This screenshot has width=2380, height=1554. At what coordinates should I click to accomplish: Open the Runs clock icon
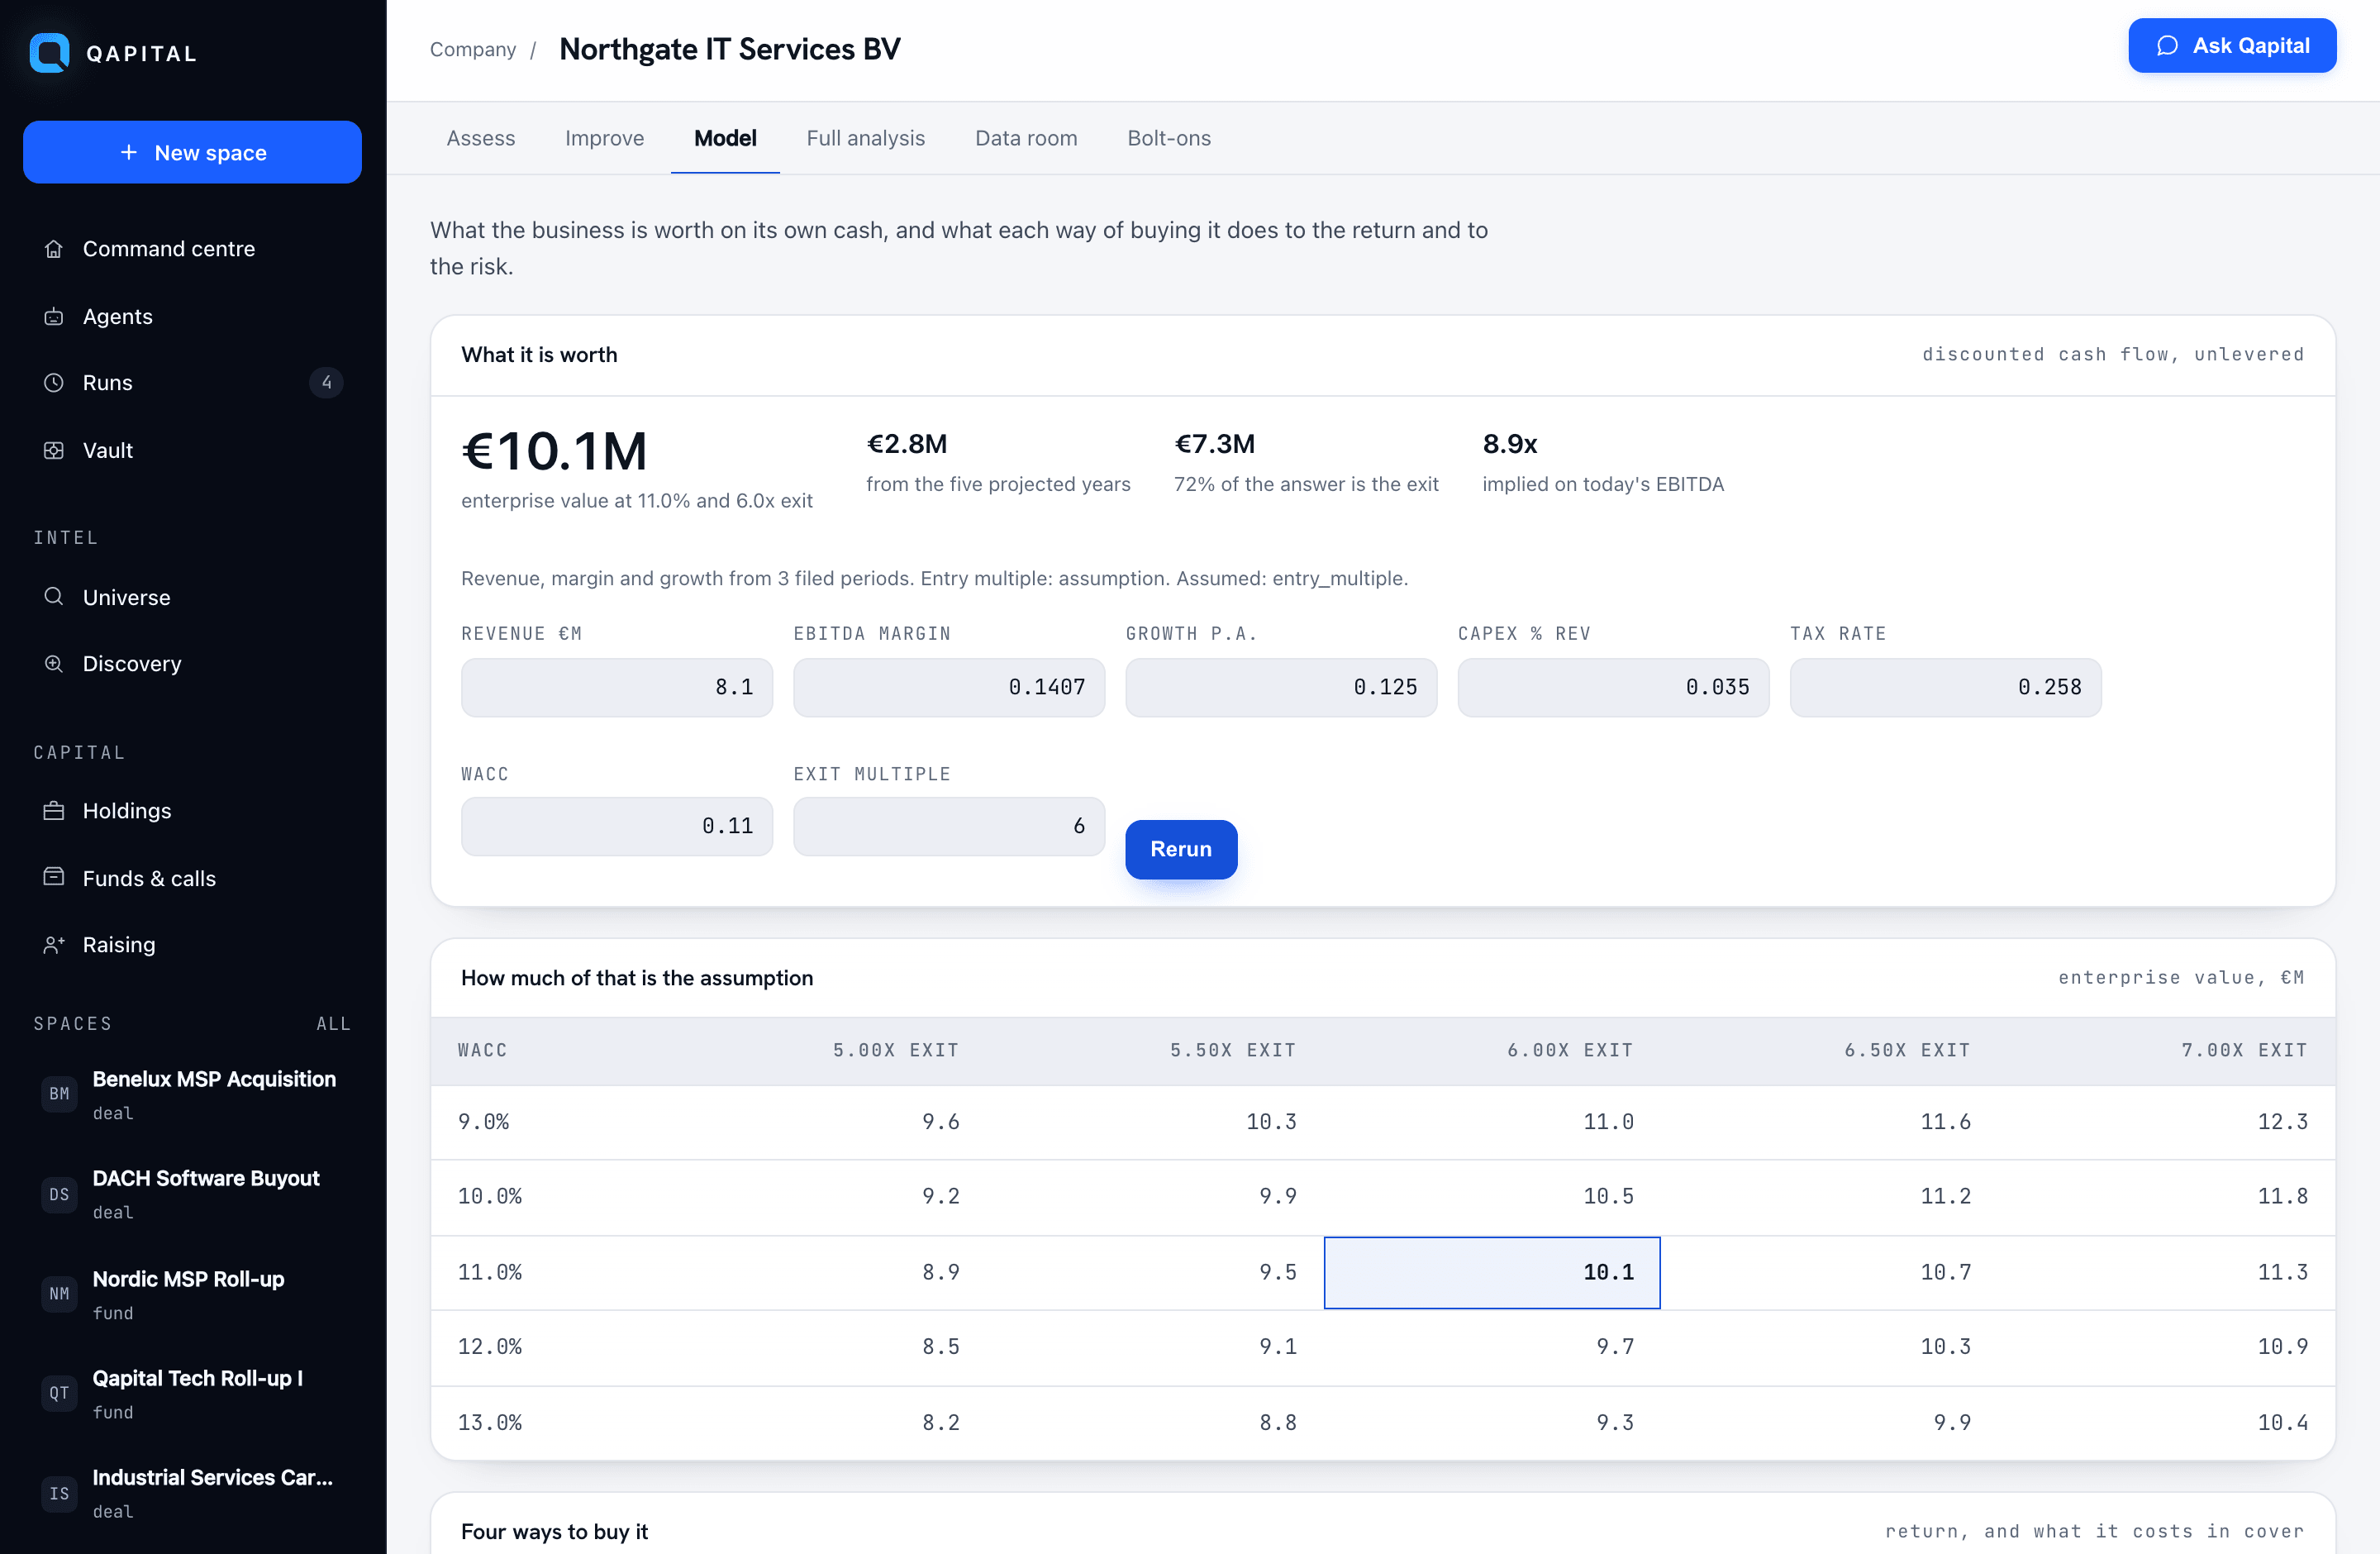[54, 383]
